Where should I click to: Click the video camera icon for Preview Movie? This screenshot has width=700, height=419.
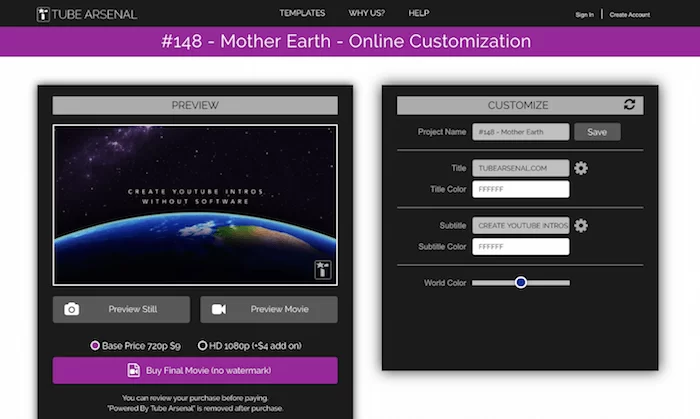pyautogui.click(x=219, y=309)
